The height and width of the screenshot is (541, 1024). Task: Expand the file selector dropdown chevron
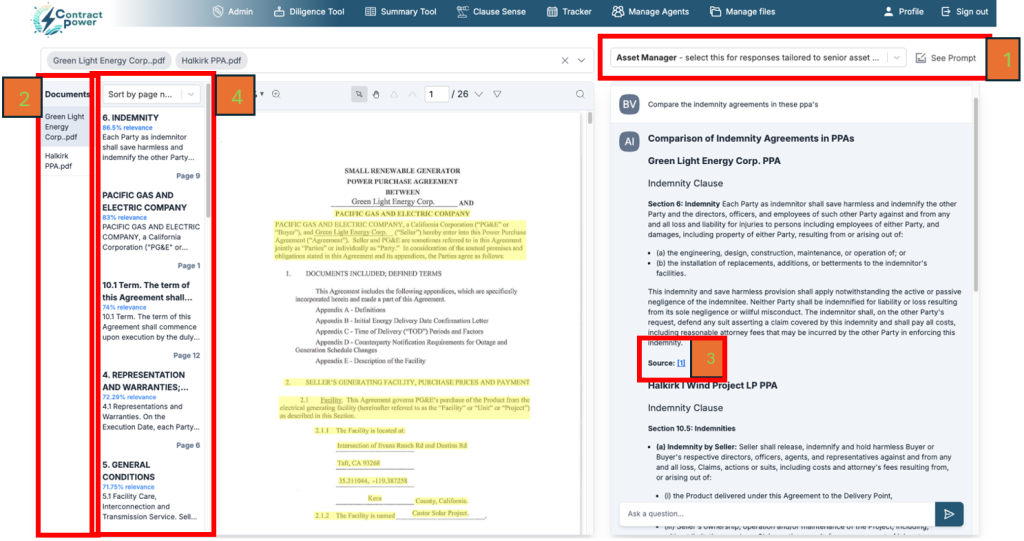click(x=582, y=61)
